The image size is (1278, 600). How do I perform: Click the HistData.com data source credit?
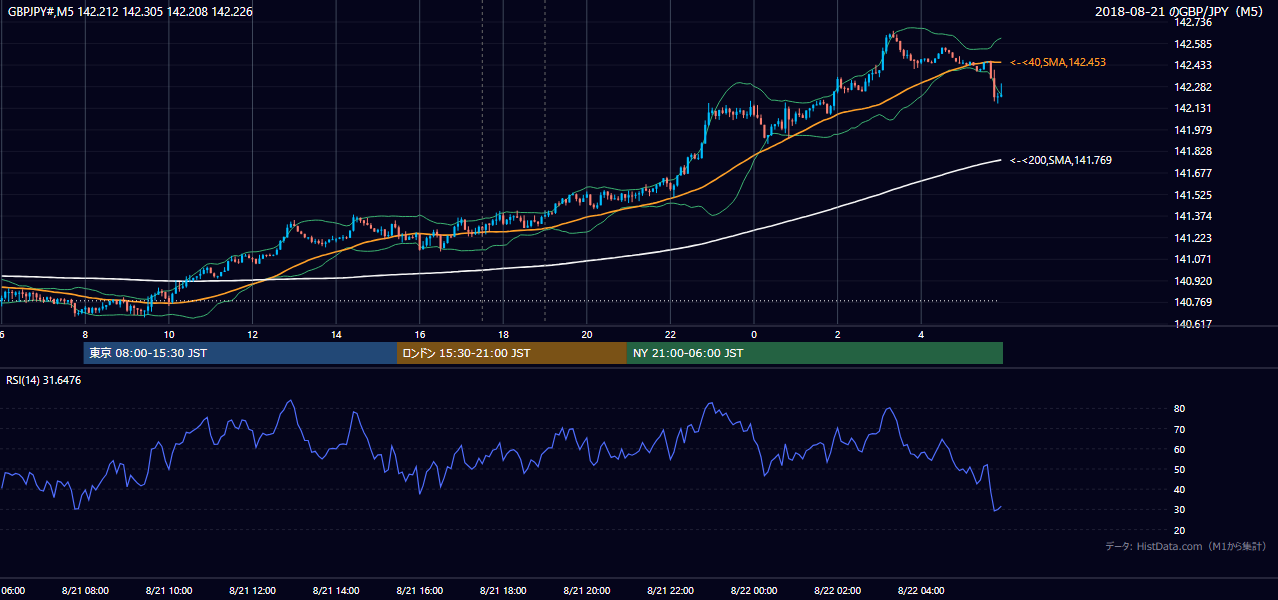1185,546
